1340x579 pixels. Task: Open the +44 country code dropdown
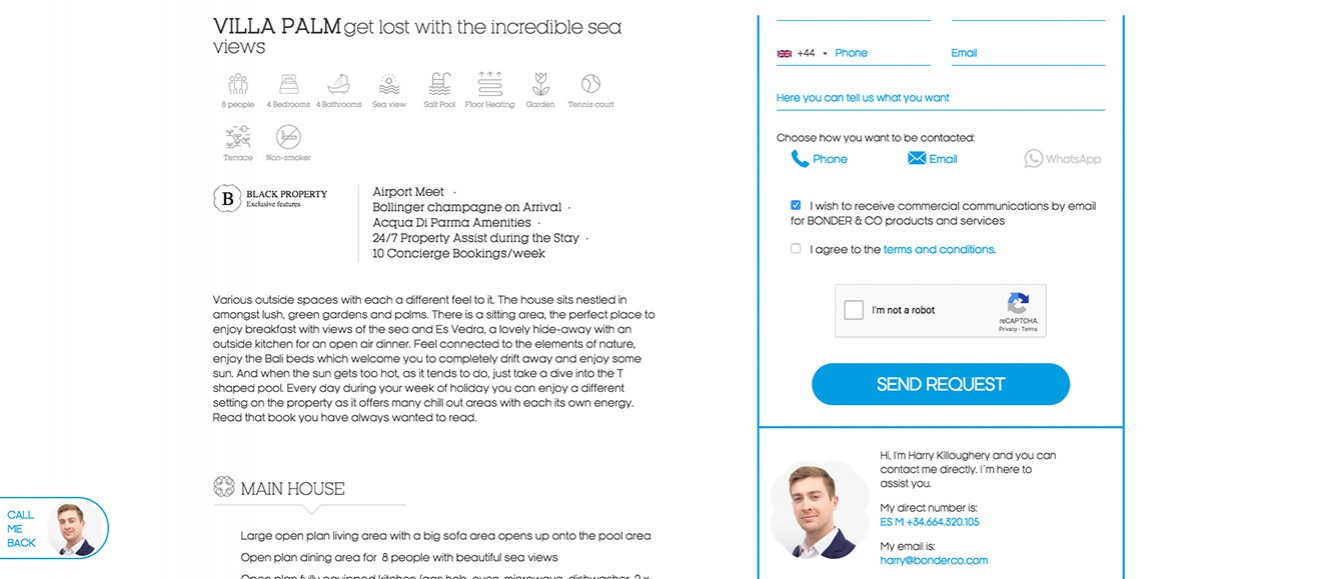(804, 53)
